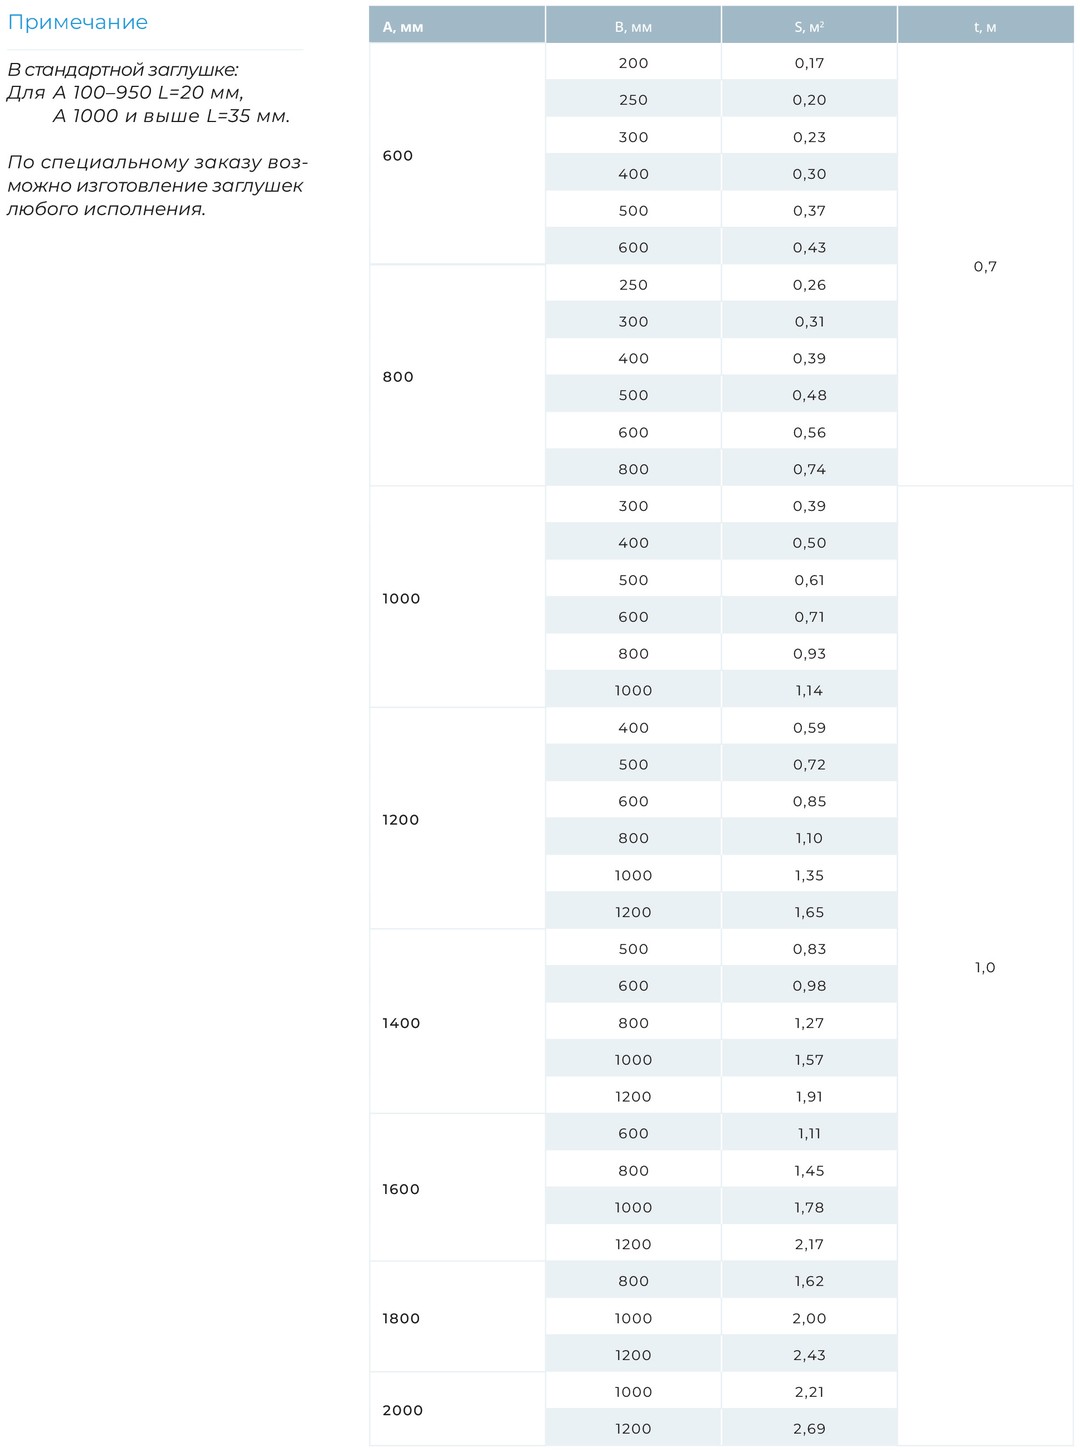1080x1452 pixels.
Task: Click the thickness value 0,7 cell
Action: [985, 266]
